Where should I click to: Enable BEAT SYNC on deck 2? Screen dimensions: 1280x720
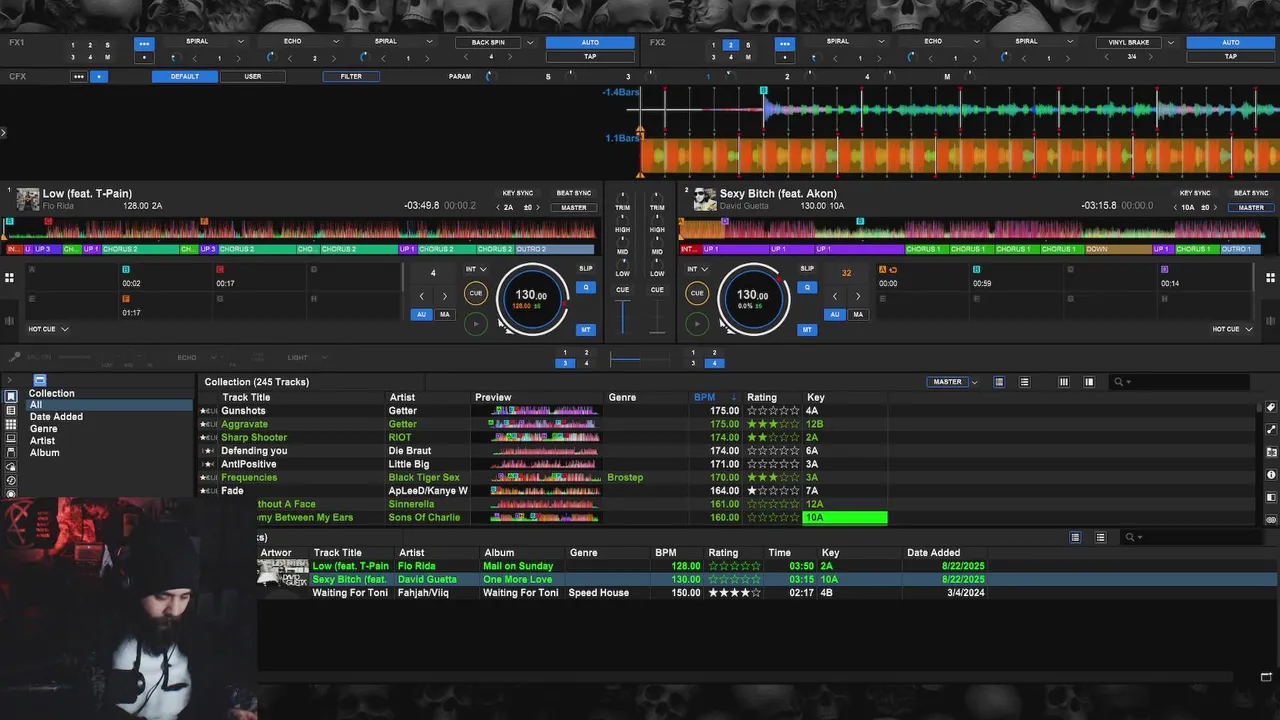(x=1251, y=193)
